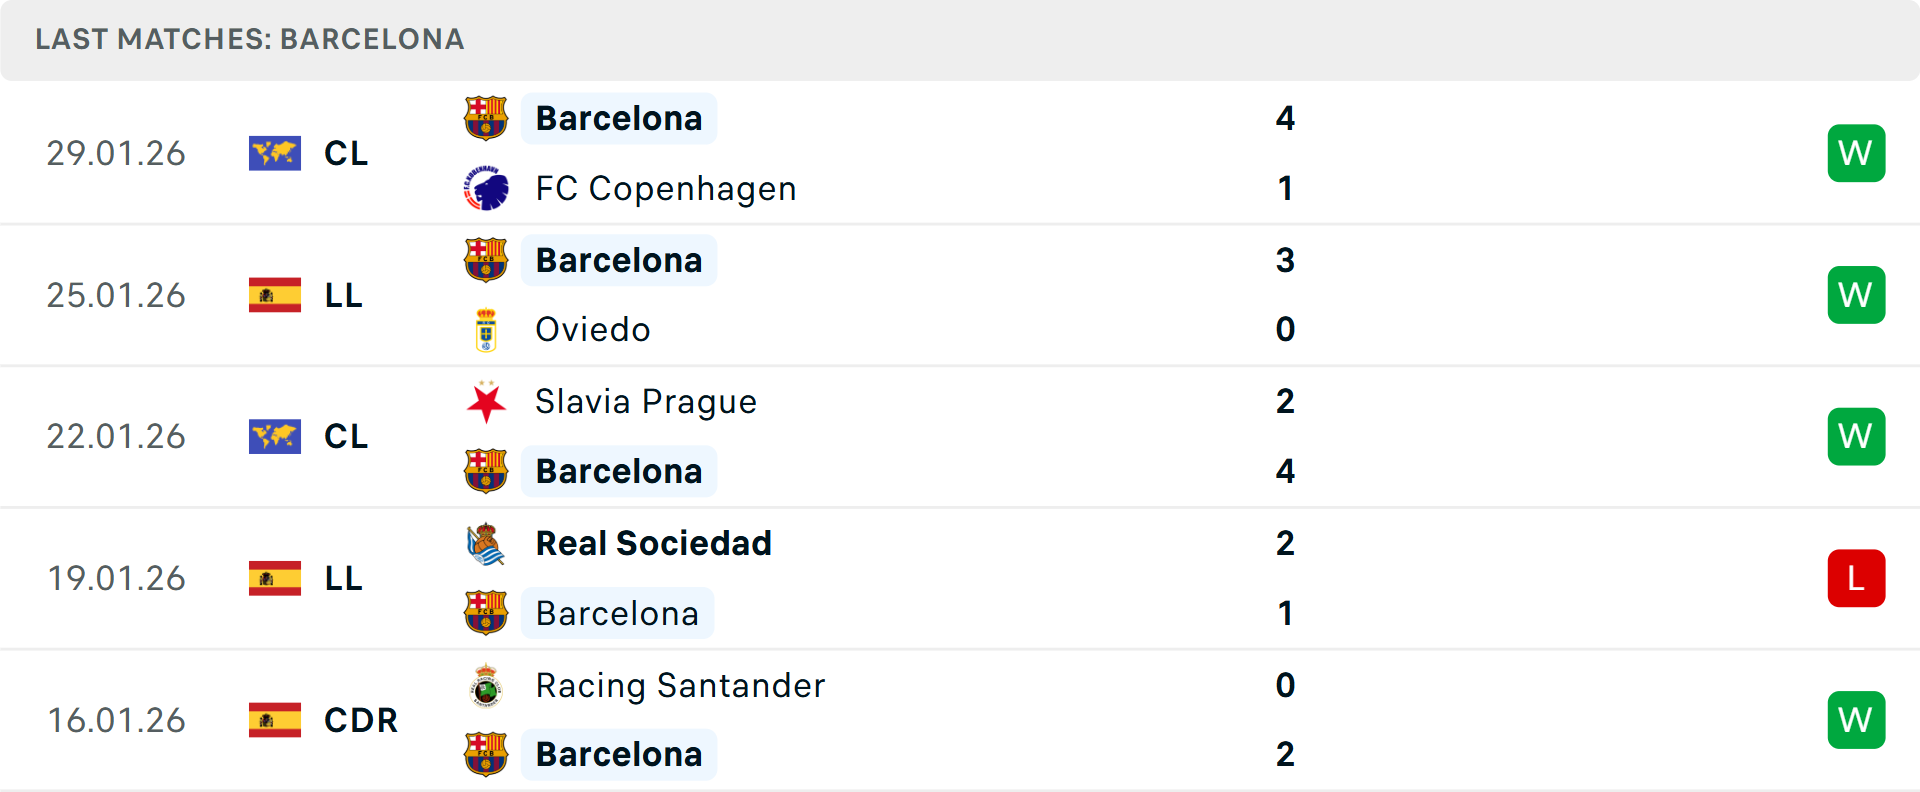Open the Slavia Prague red star logo
Screen dimensions: 1920x792
click(x=487, y=401)
